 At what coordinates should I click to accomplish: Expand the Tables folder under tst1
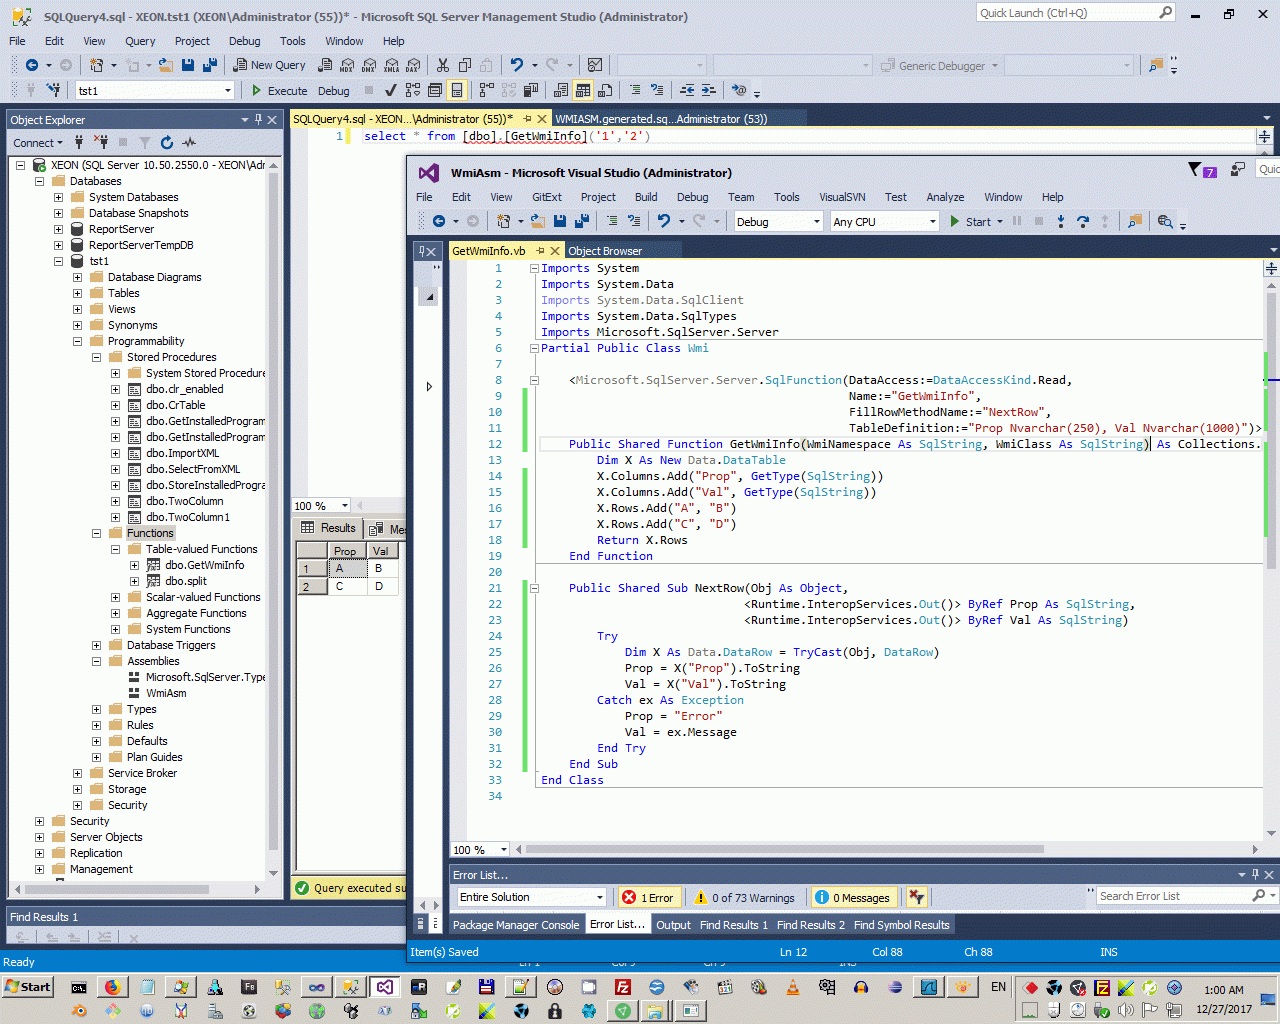[x=77, y=293]
